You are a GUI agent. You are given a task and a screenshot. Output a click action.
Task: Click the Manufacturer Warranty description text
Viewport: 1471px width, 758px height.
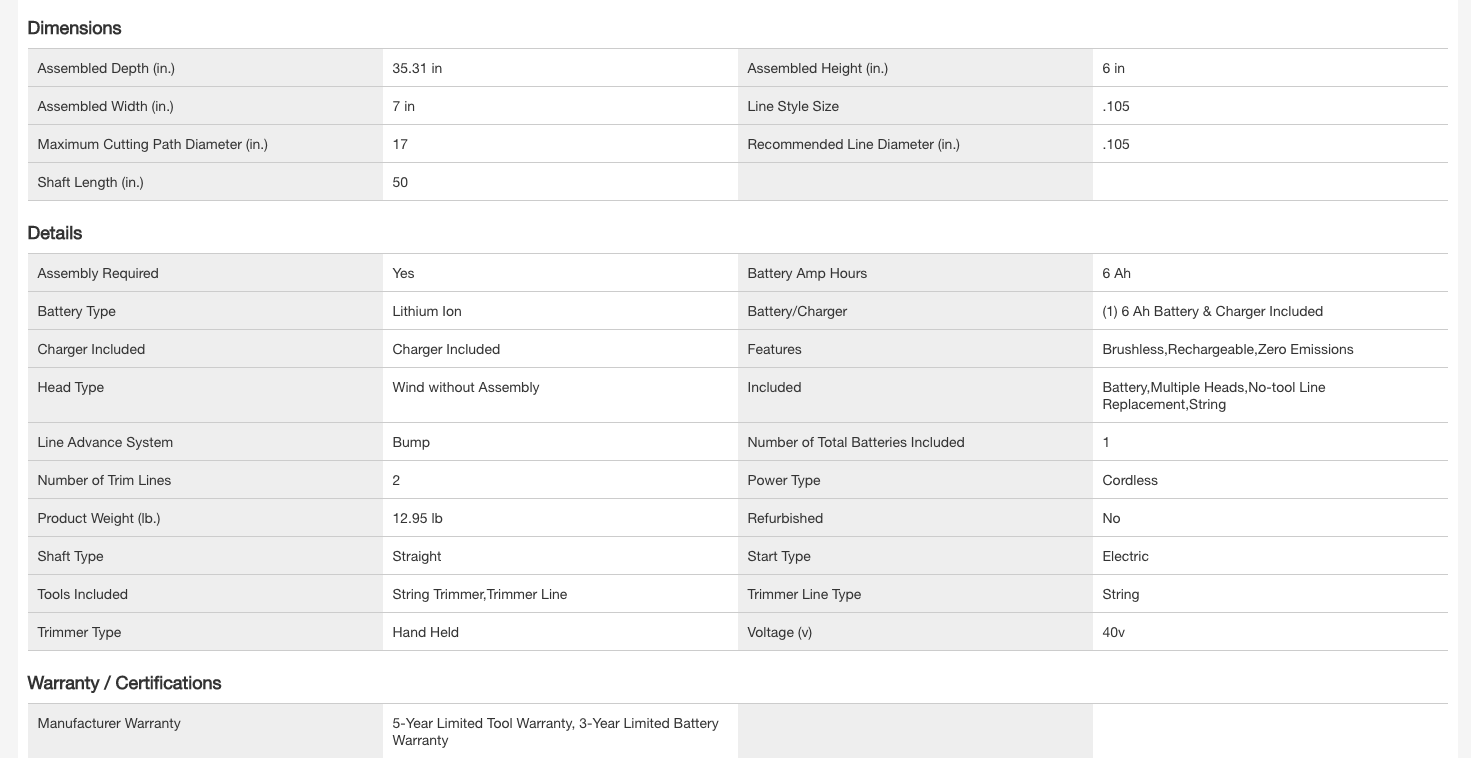point(555,731)
